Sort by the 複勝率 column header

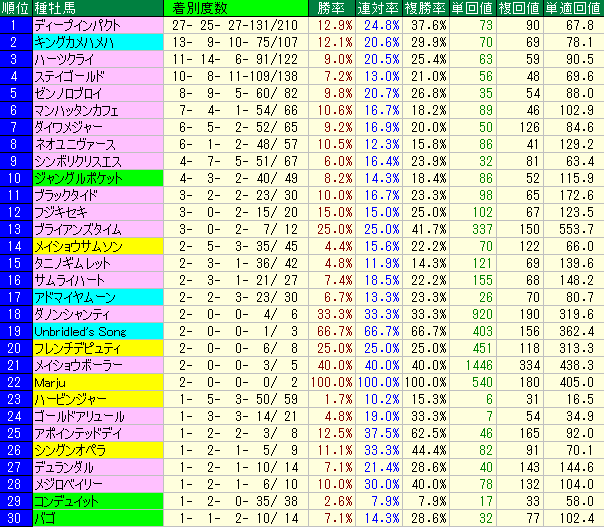tap(426, 8)
